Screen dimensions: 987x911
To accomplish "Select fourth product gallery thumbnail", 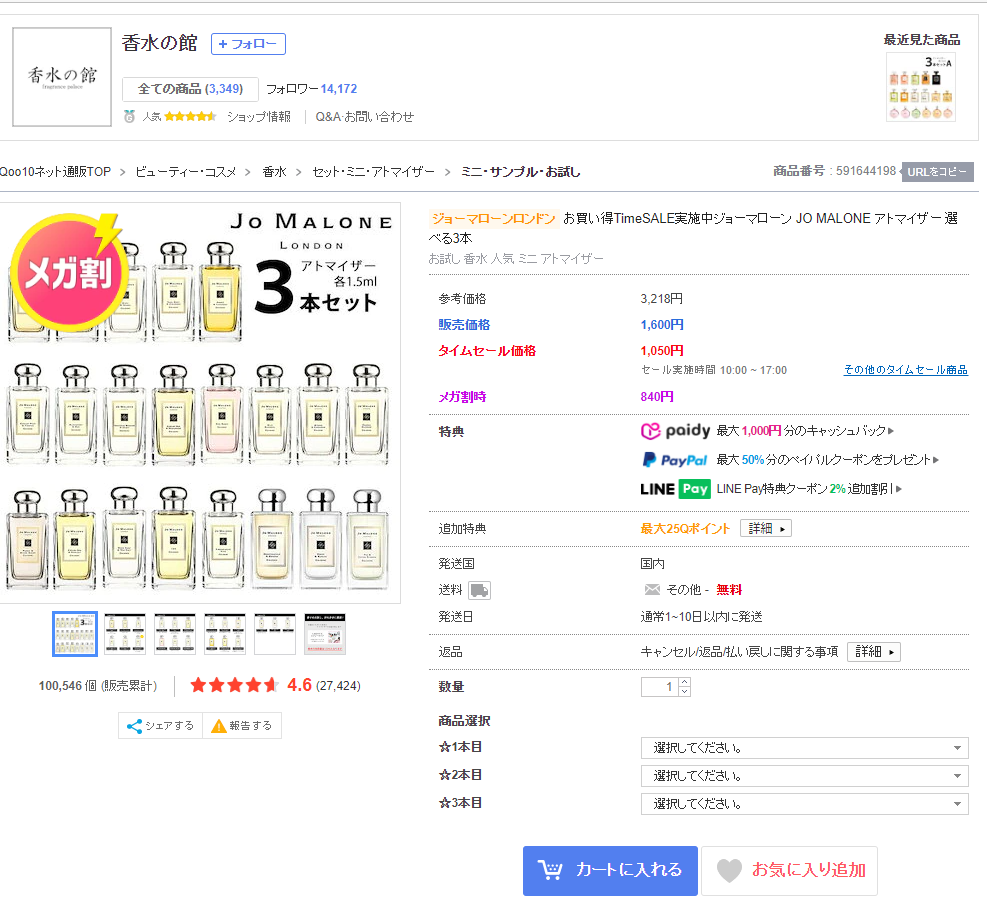I will [225, 634].
